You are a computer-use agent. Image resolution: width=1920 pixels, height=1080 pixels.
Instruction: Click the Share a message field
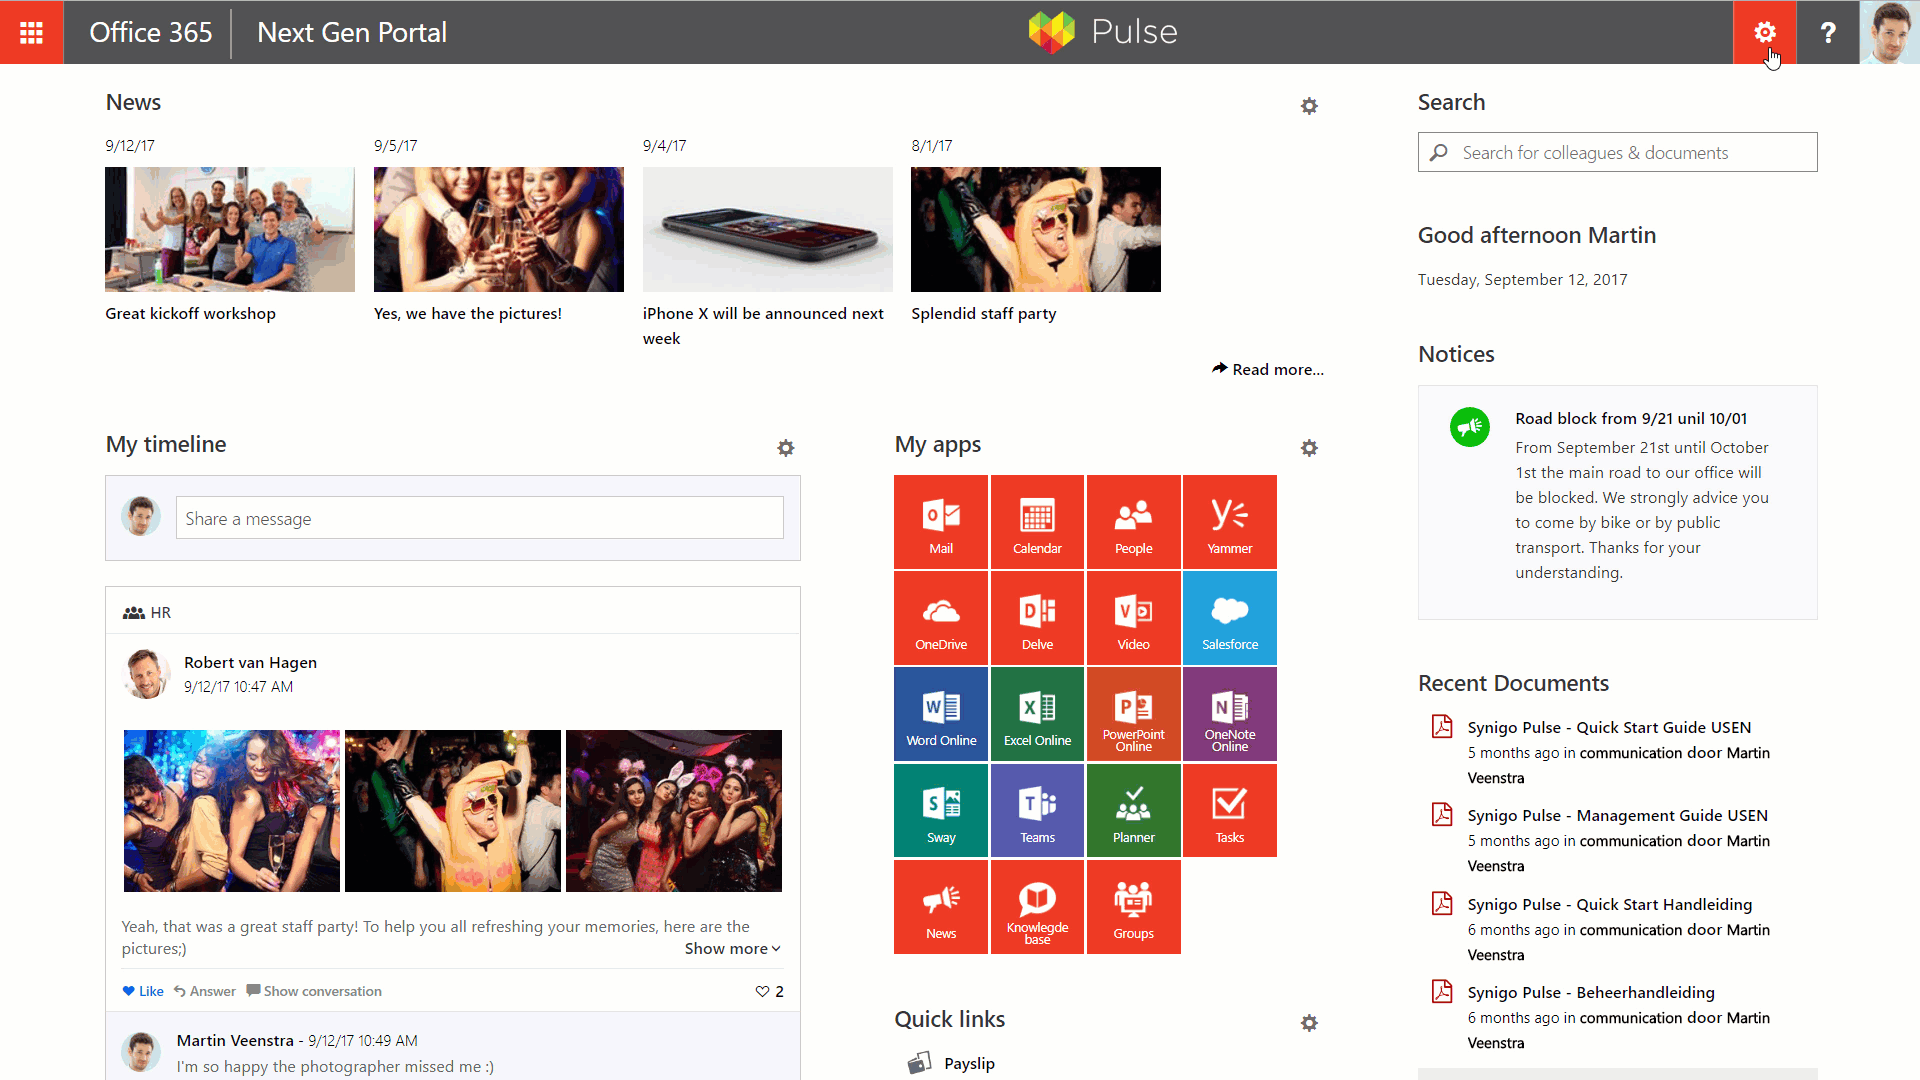coord(480,518)
